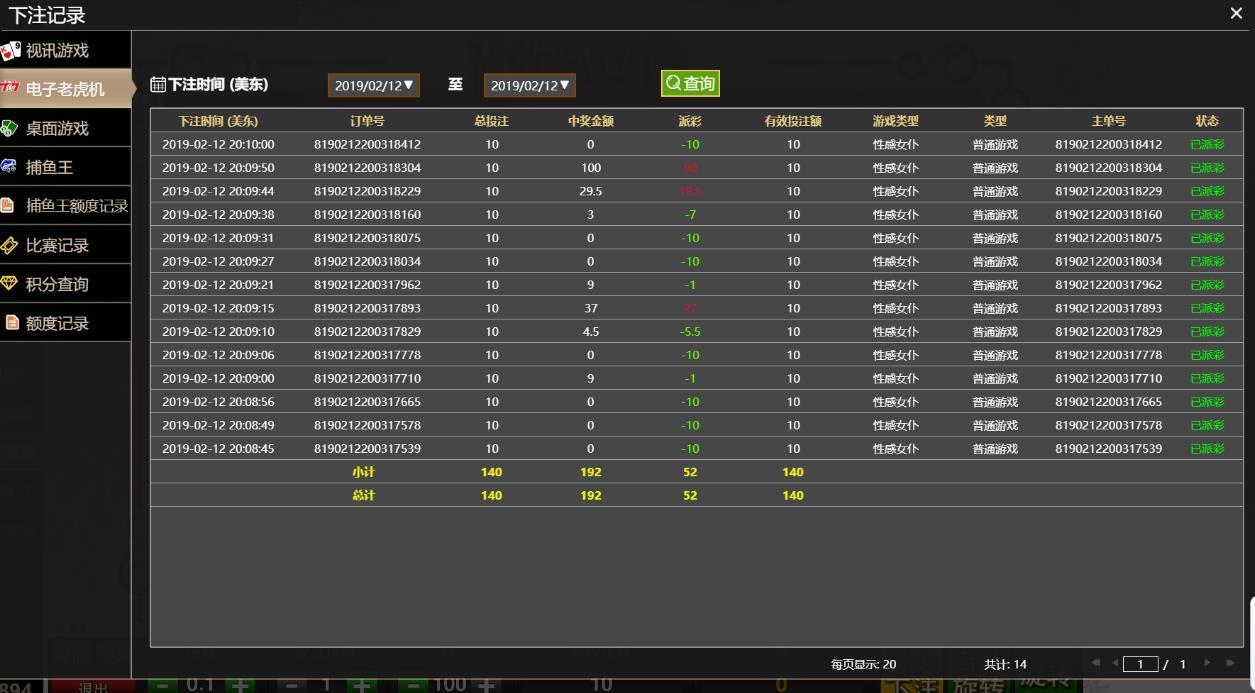Select the row timestamp 2019-02-12 20:09:38
Image resolution: width=1255 pixels, height=693 pixels.
pos(218,214)
